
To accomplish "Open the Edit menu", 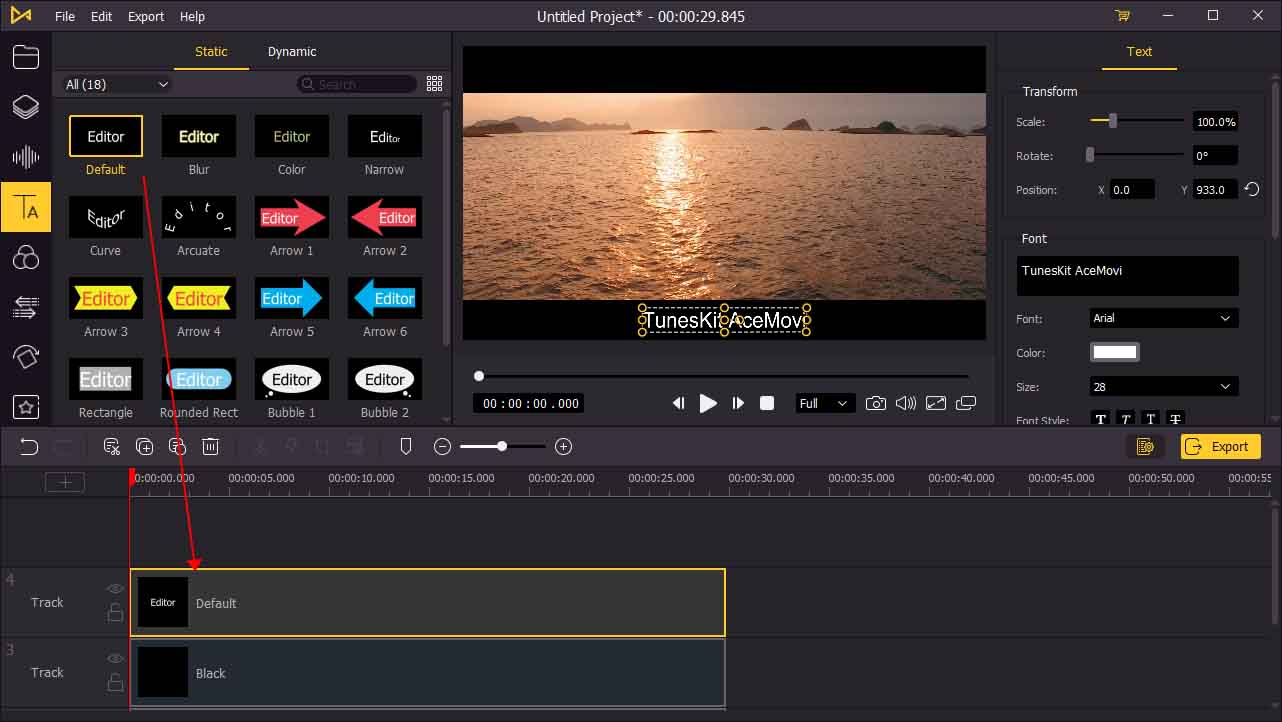I will [x=101, y=16].
